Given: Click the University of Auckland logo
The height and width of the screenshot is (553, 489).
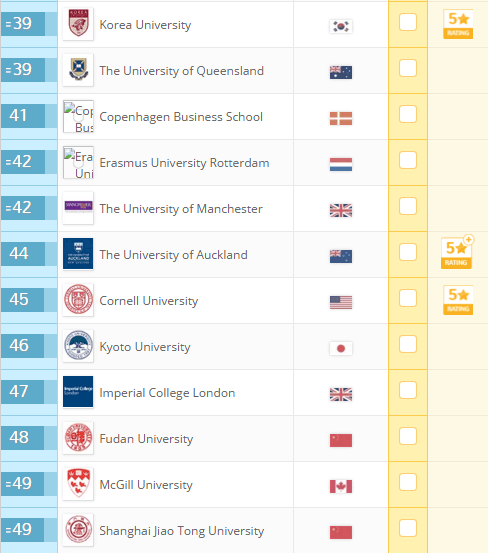Looking at the screenshot, I should [78, 254].
